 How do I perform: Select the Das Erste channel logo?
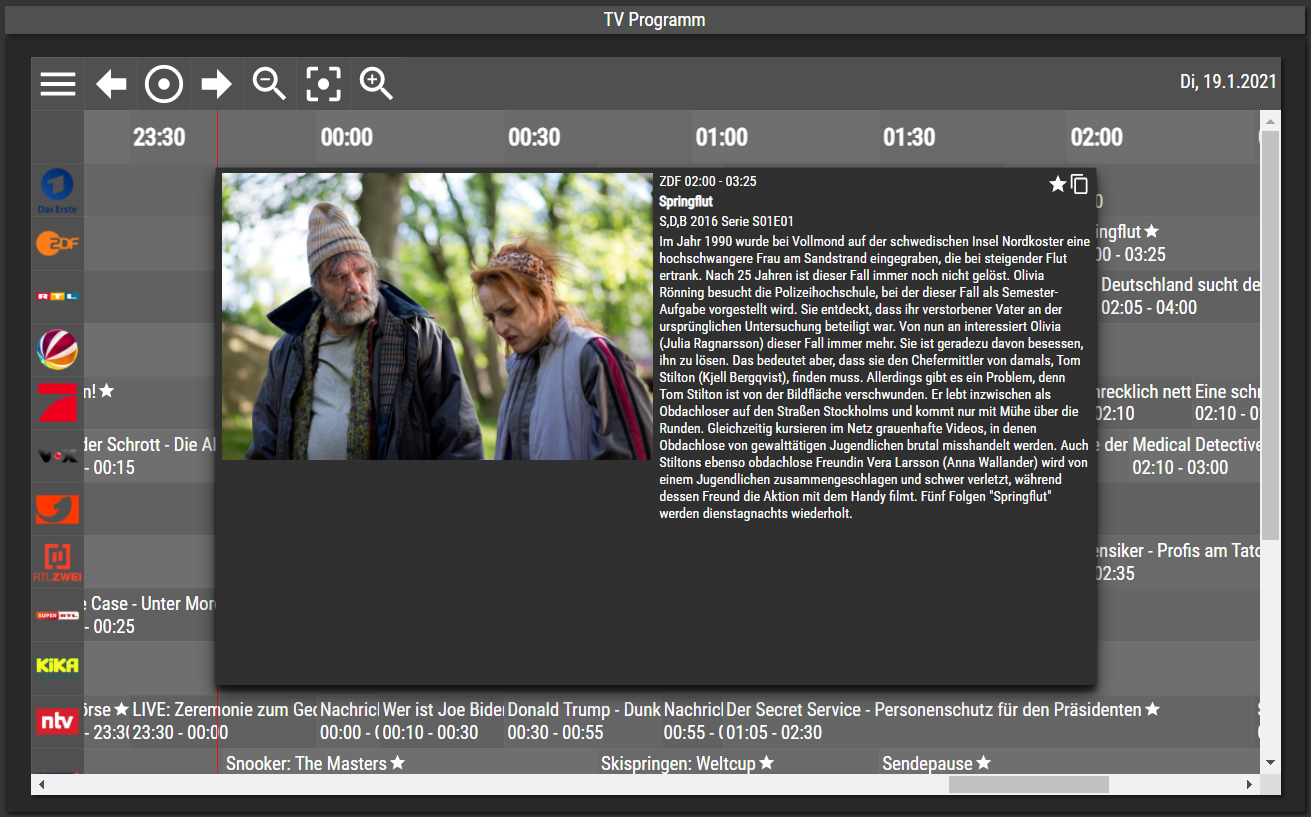click(x=57, y=191)
